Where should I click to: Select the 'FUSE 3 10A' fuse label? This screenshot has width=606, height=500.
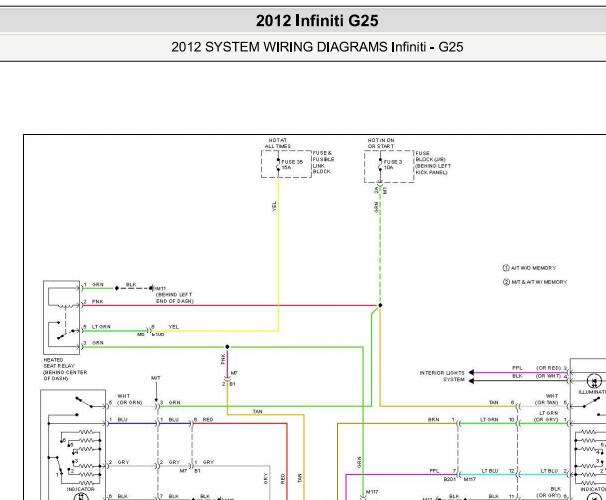tap(393, 165)
